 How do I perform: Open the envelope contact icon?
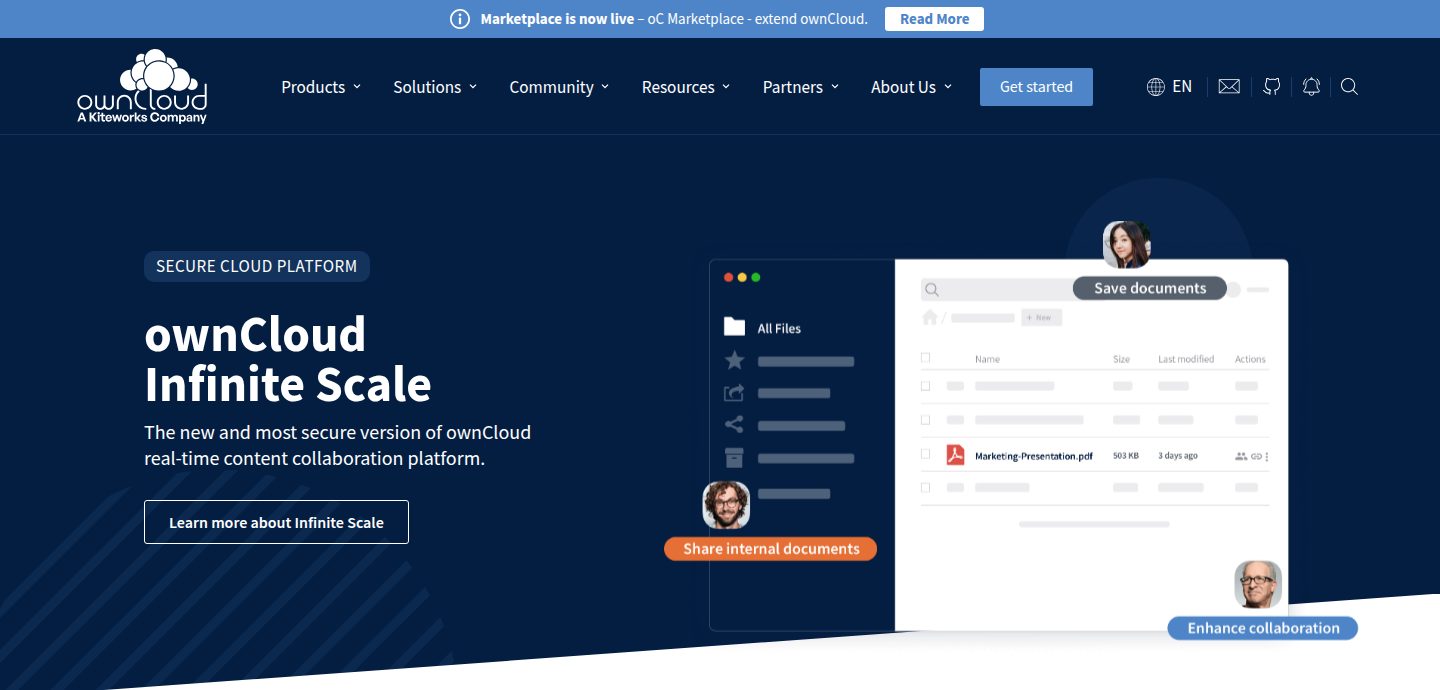[x=1229, y=87]
